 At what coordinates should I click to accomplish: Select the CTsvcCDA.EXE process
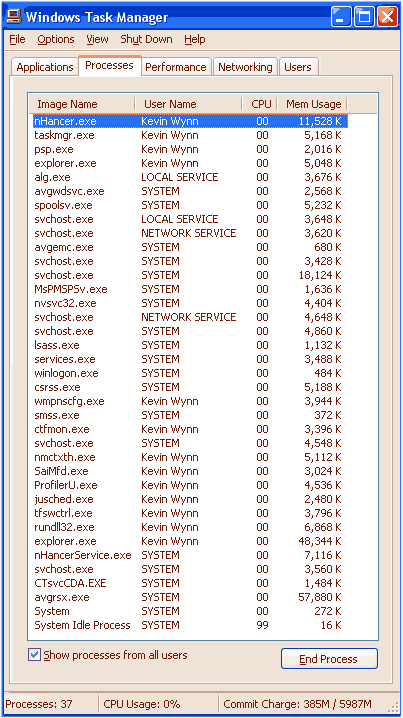(190, 583)
